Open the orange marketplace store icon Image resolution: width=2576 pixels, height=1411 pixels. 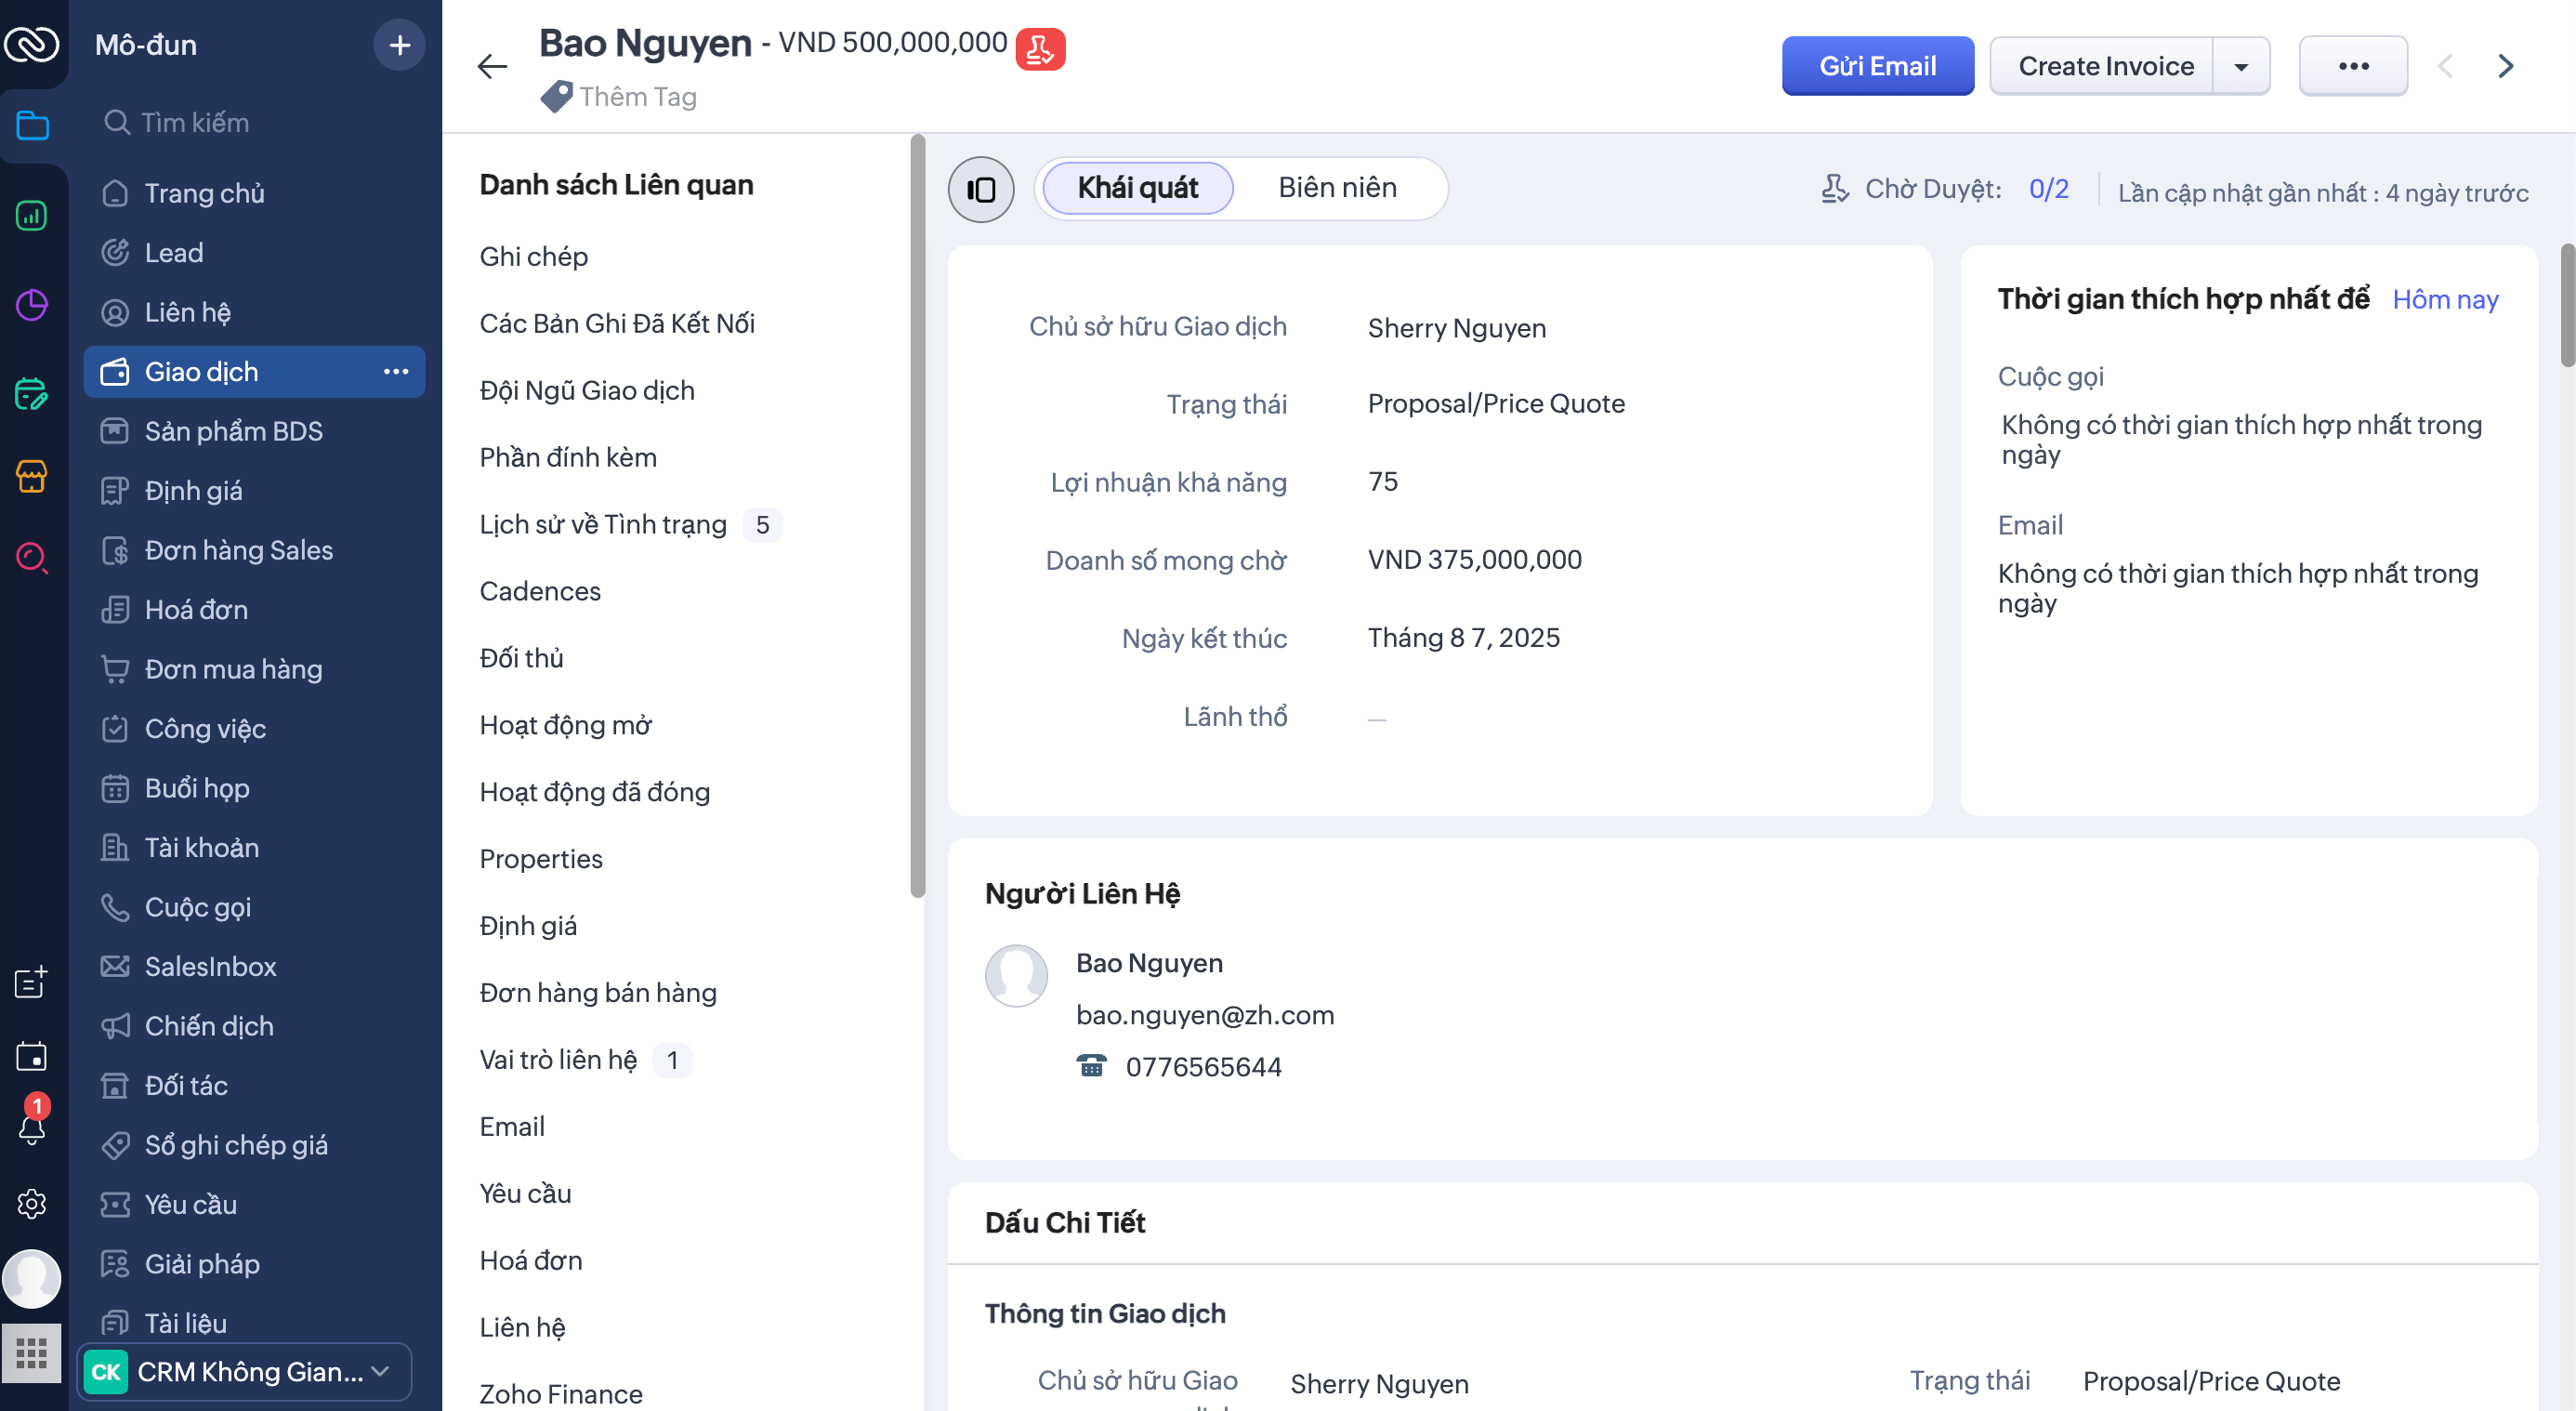click(32, 476)
